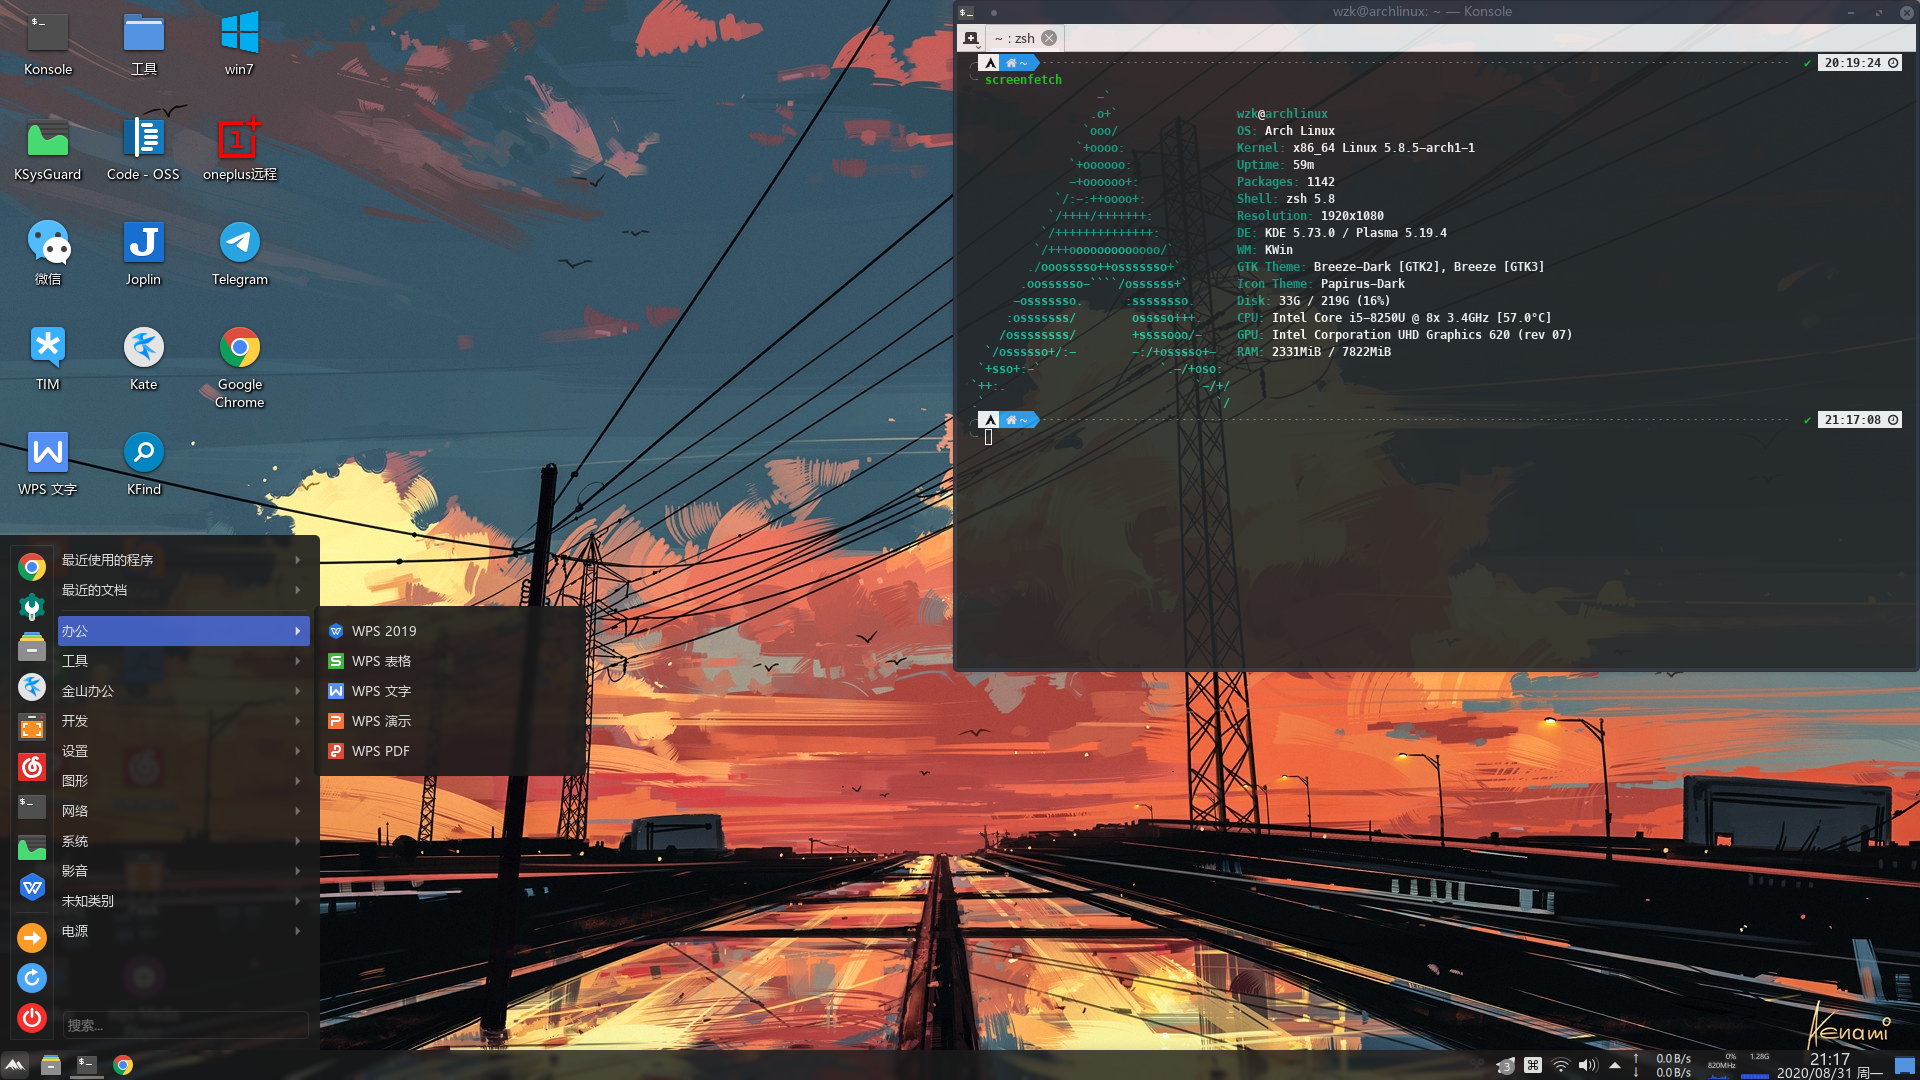
Task: Click the clock showing 21:17
Action: tap(1830, 1066)
